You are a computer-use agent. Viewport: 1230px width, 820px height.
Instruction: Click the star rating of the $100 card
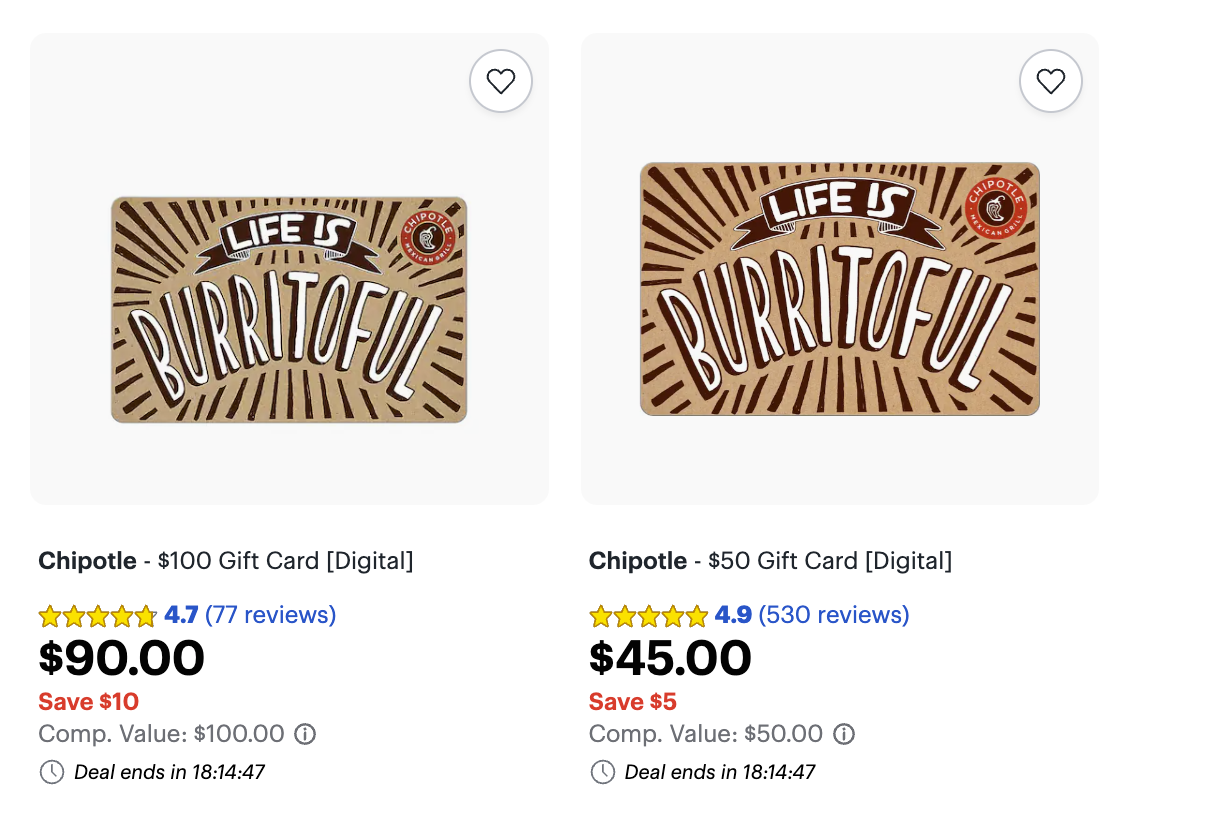click(x=98, y=615)
